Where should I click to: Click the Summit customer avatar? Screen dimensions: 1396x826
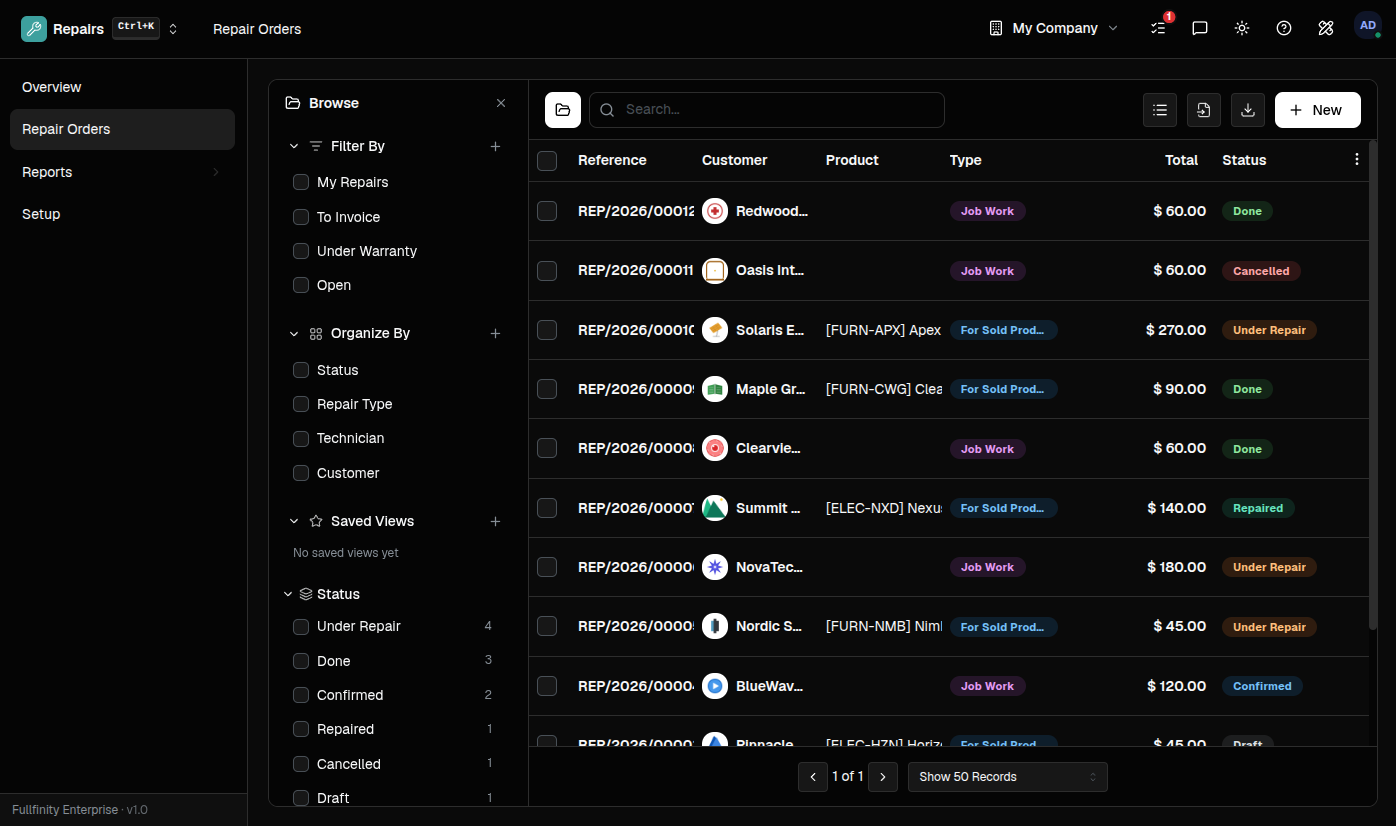[x=715, y=508]
